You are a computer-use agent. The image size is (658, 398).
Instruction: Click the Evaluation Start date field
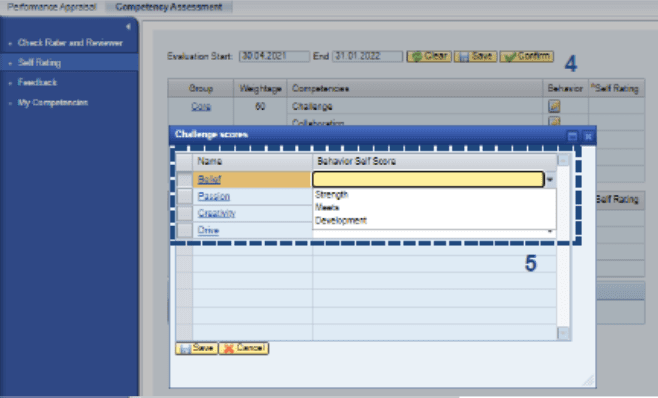coord(274,56)
